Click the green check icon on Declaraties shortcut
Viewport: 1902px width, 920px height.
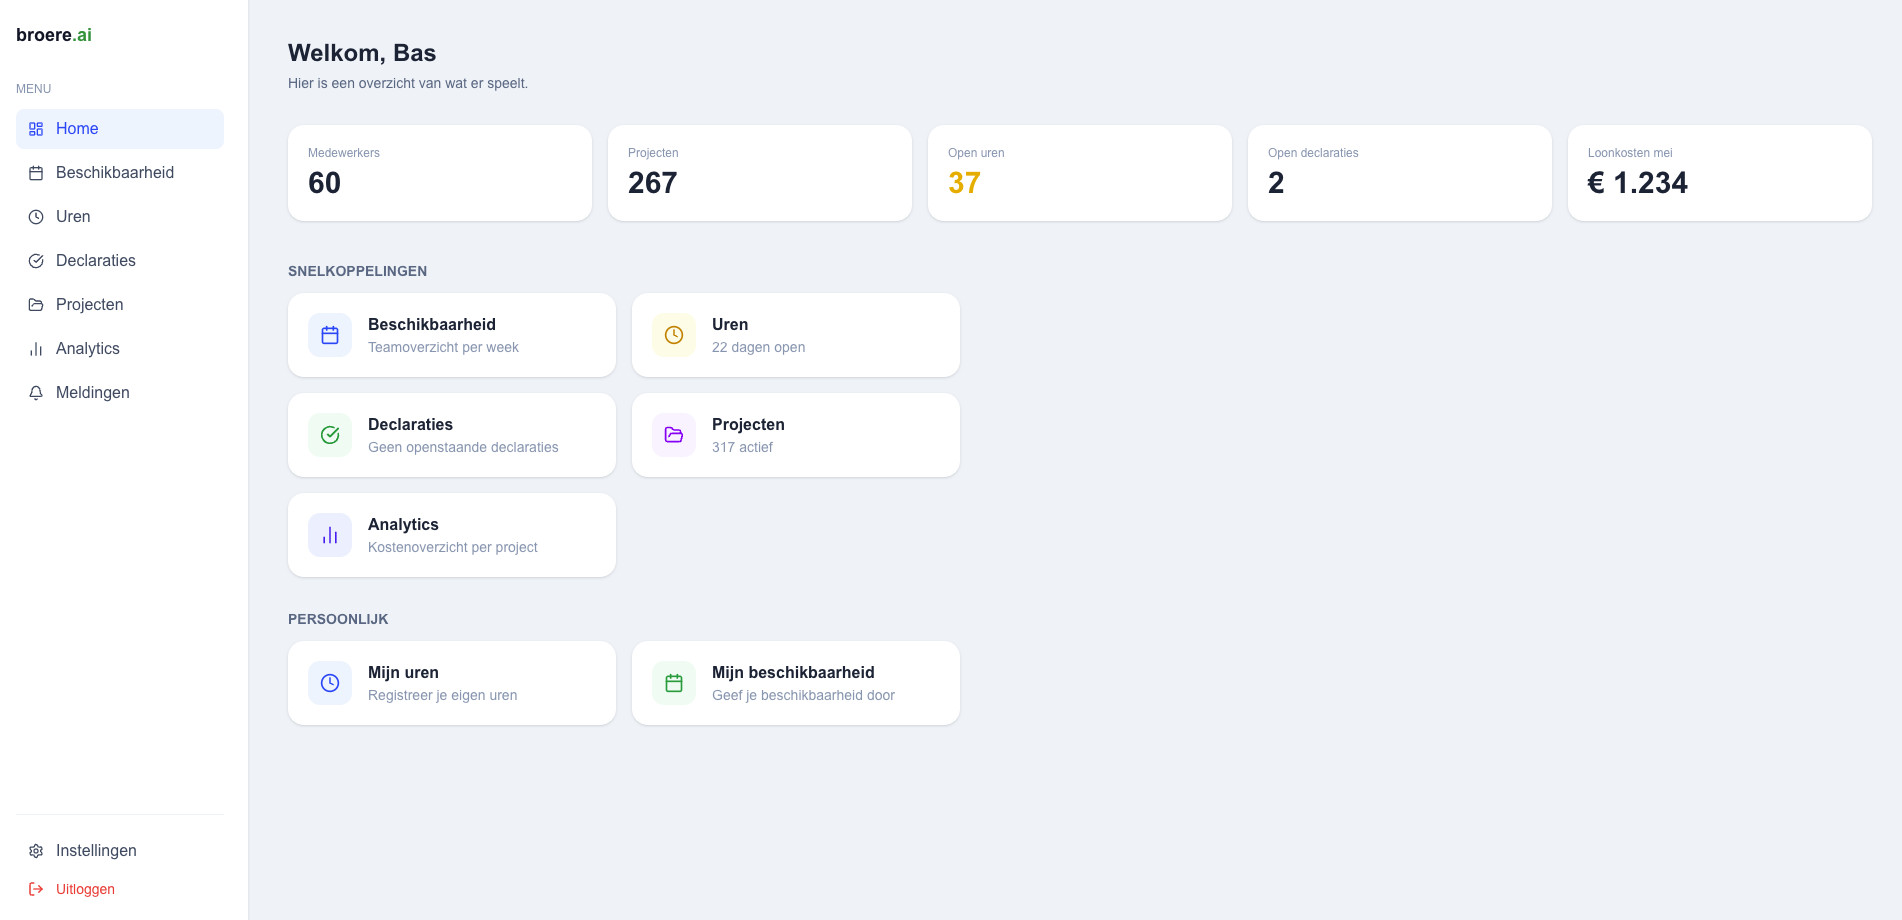coord(330,435)
